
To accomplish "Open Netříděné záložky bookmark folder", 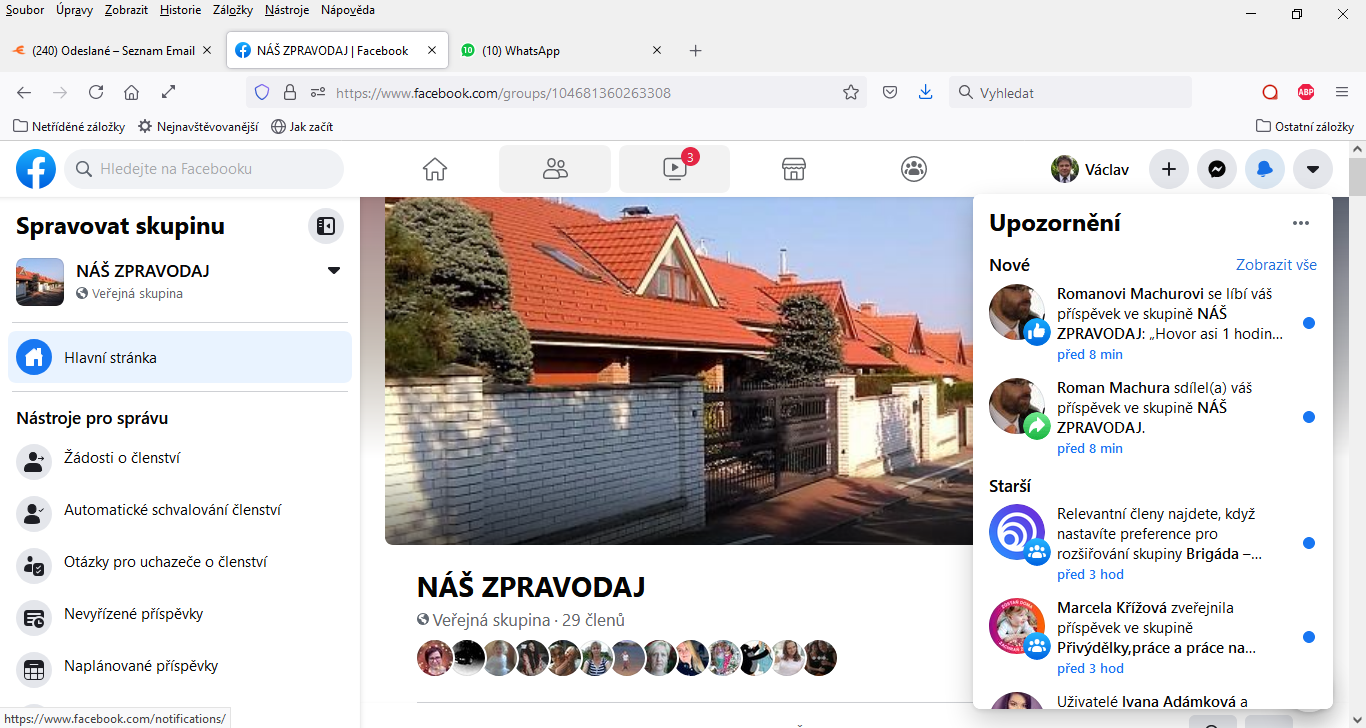I will [x=69, y=127].
